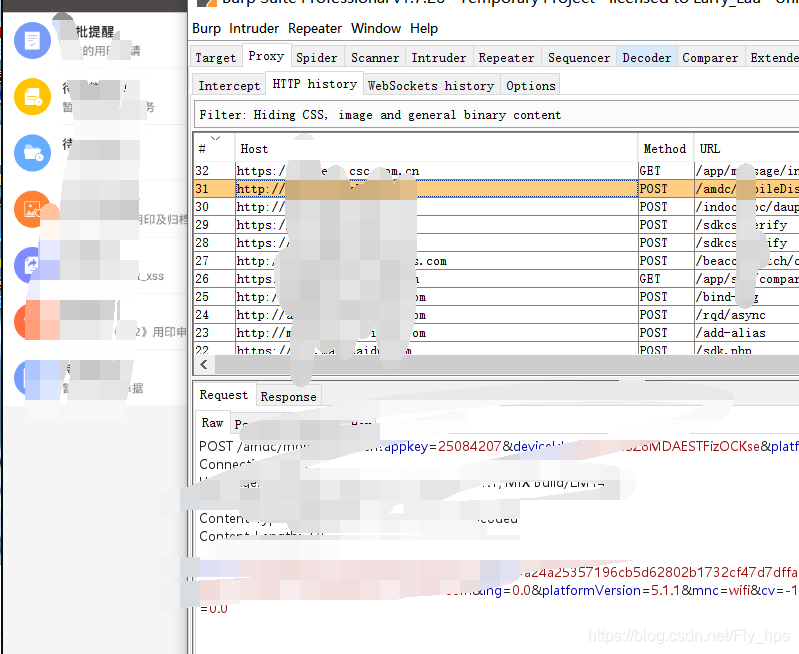This screenshot has height=654, width=799.
Task: Select history row number 28
Action: [x=496, y=243]
